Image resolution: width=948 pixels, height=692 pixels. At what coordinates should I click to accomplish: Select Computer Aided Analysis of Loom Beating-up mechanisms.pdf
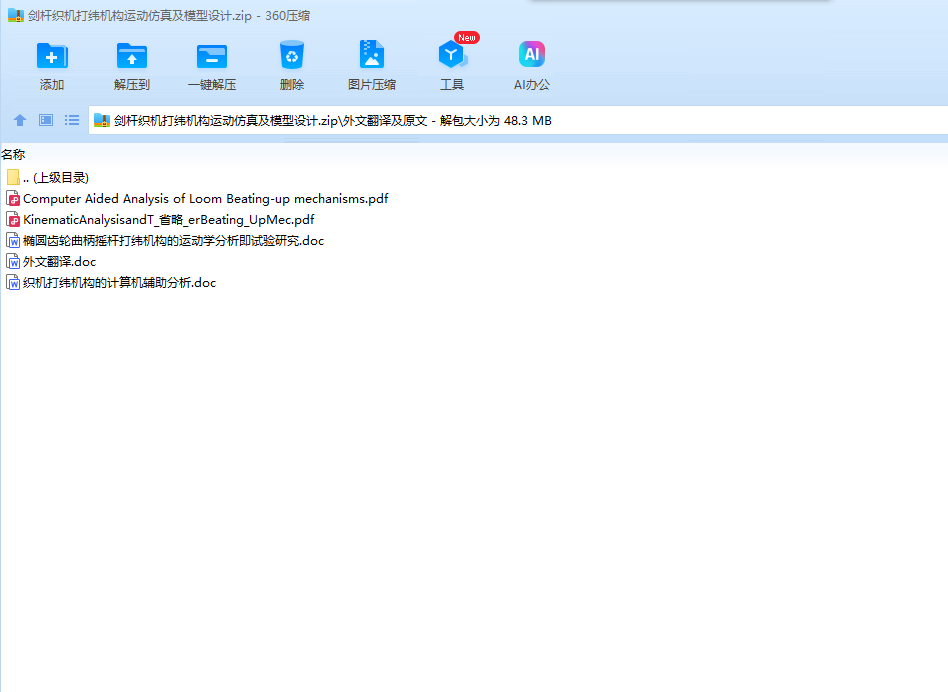(x=198, y=198)
